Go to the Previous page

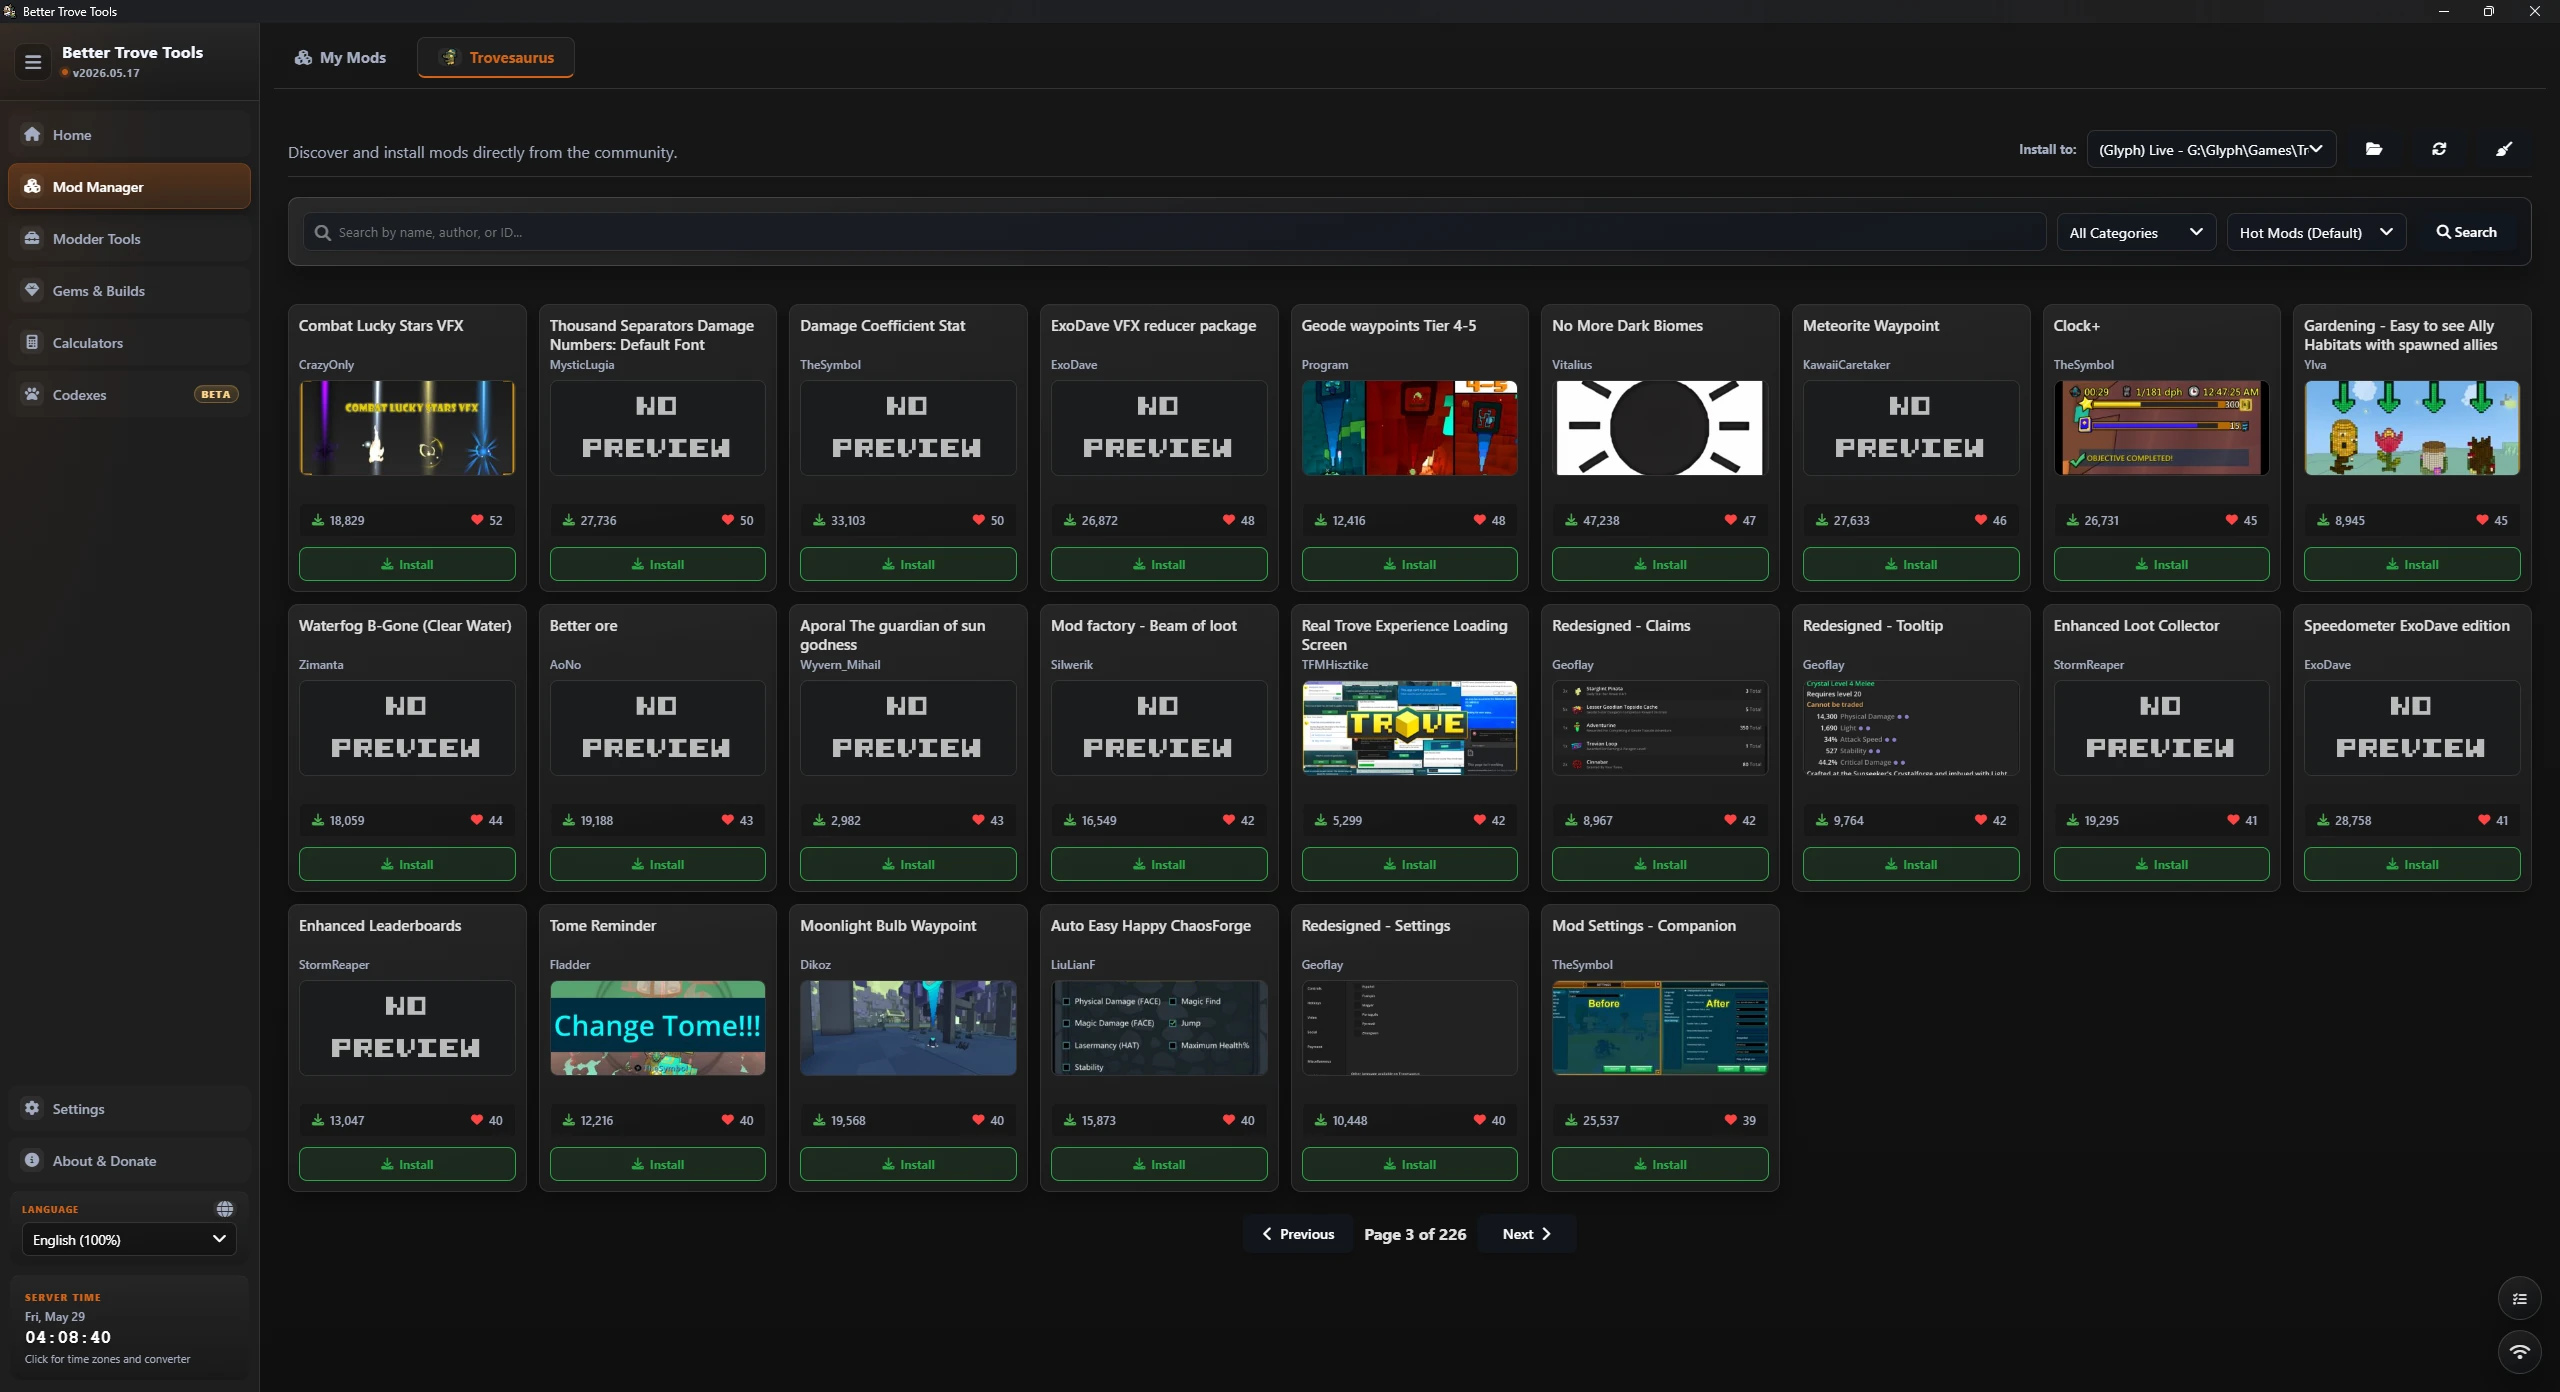click(x=1298, y=1233)
